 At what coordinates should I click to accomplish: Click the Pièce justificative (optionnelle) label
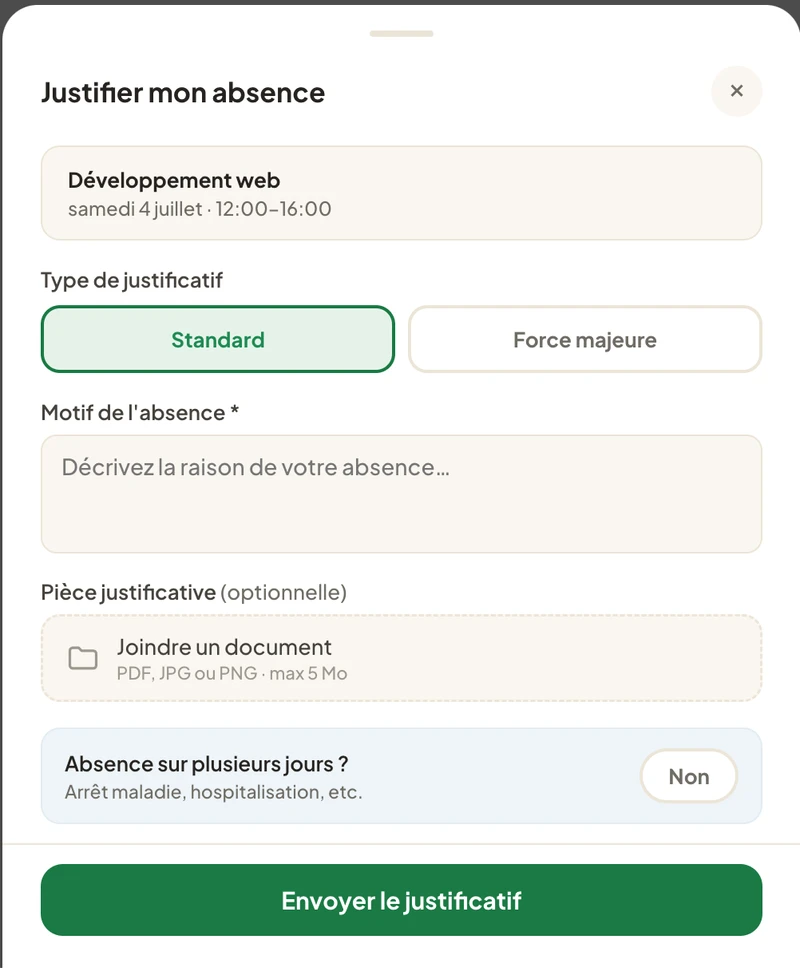click(194, 593)
